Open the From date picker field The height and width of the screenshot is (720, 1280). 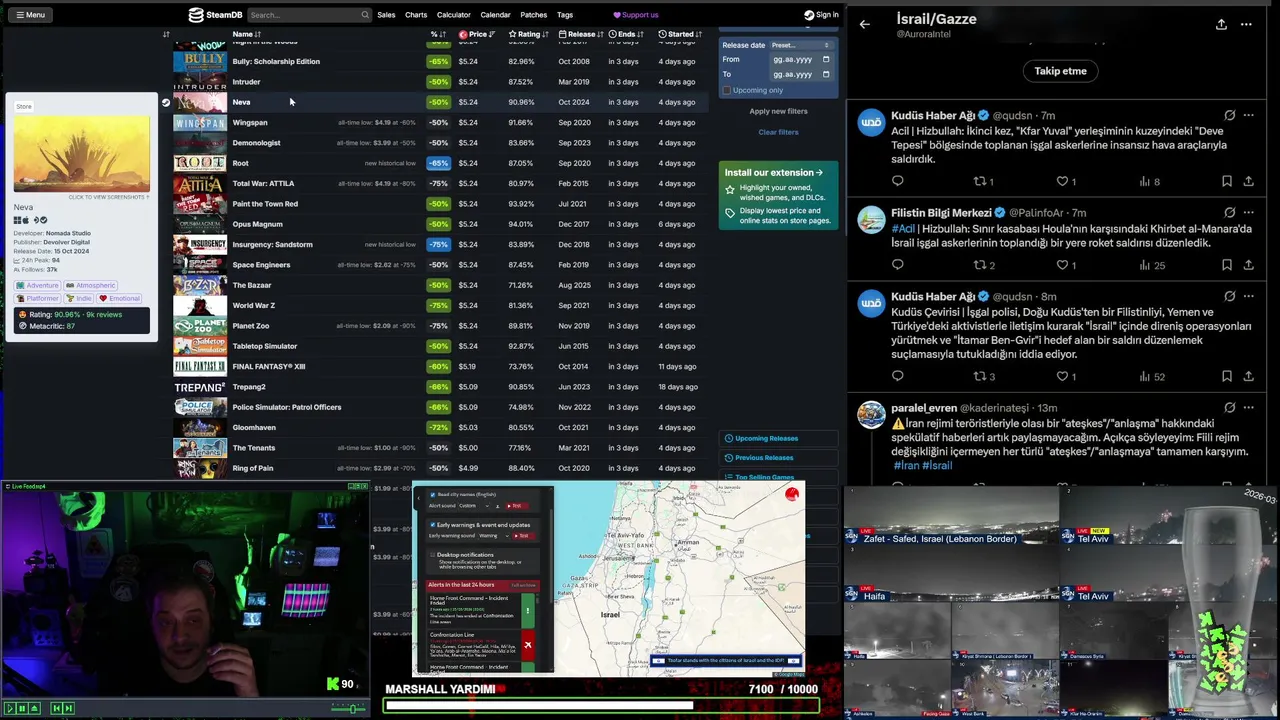click(x=800, y=59)
